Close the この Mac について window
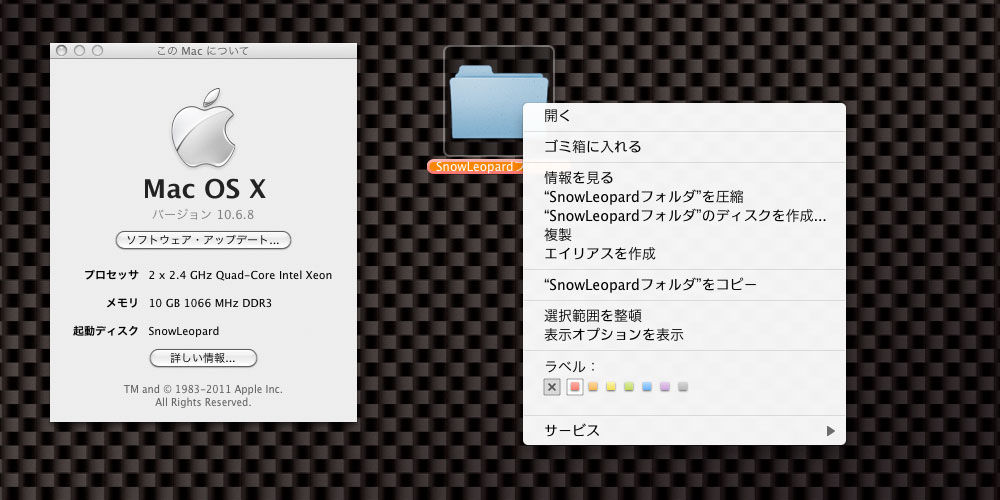Viewport: 1000px width, 500px height. [62, 50]
